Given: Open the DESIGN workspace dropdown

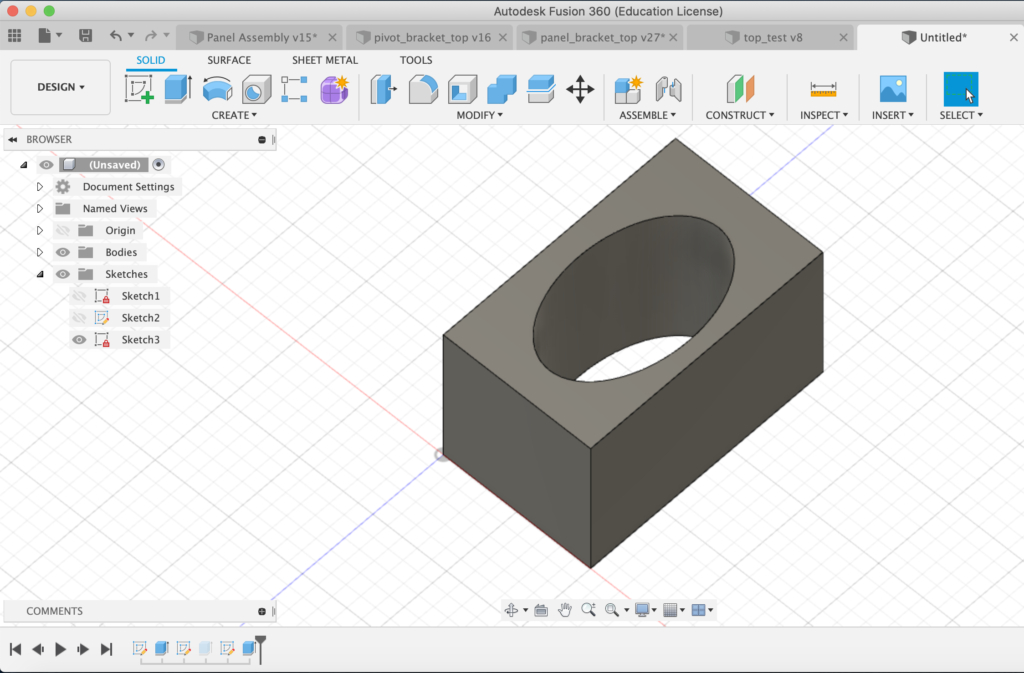Looking at the screenshot, I should point(60,87).
